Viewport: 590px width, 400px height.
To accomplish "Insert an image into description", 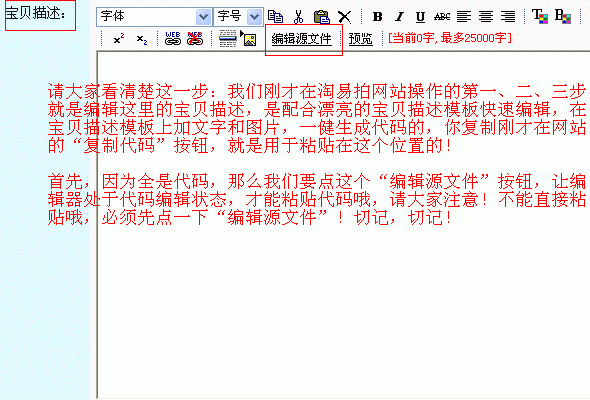I will (x=248, y=38).
